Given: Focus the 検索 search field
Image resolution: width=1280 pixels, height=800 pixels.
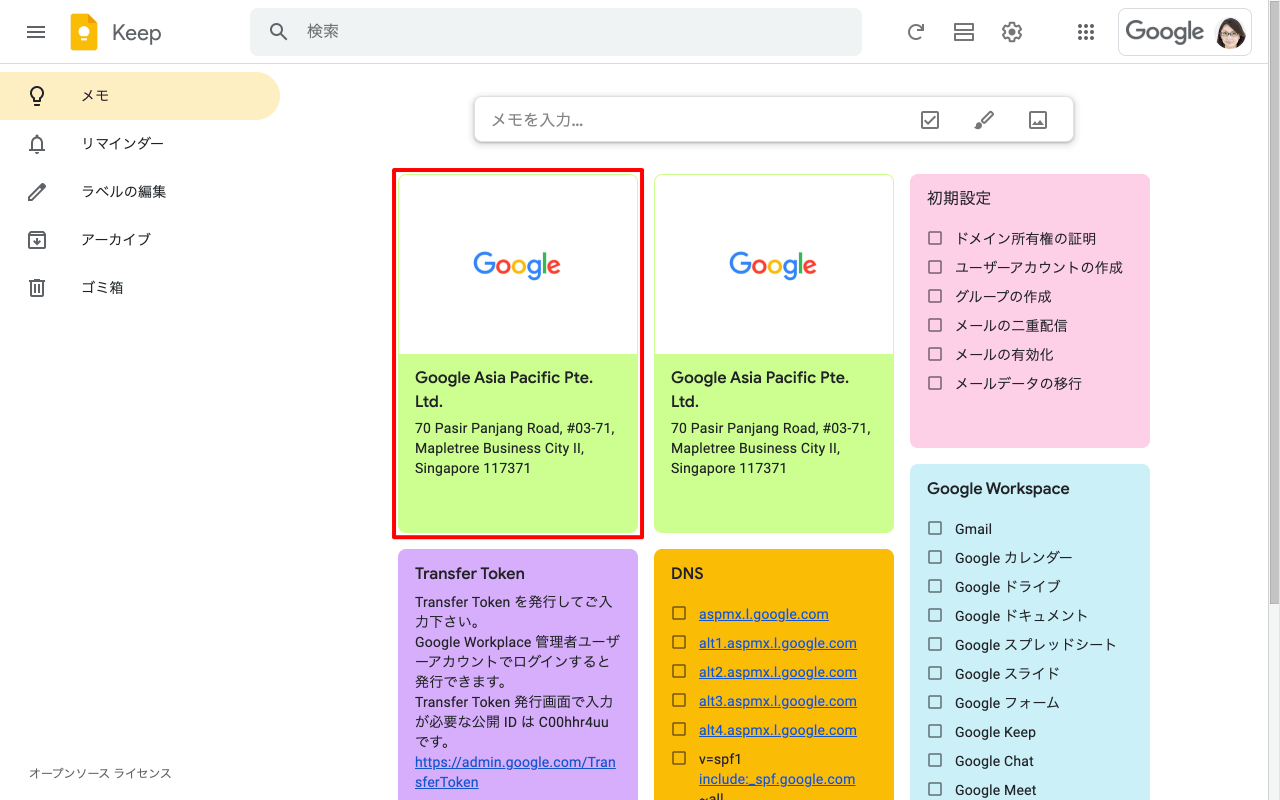Looking at the screenshot, I should pos(556,32).
